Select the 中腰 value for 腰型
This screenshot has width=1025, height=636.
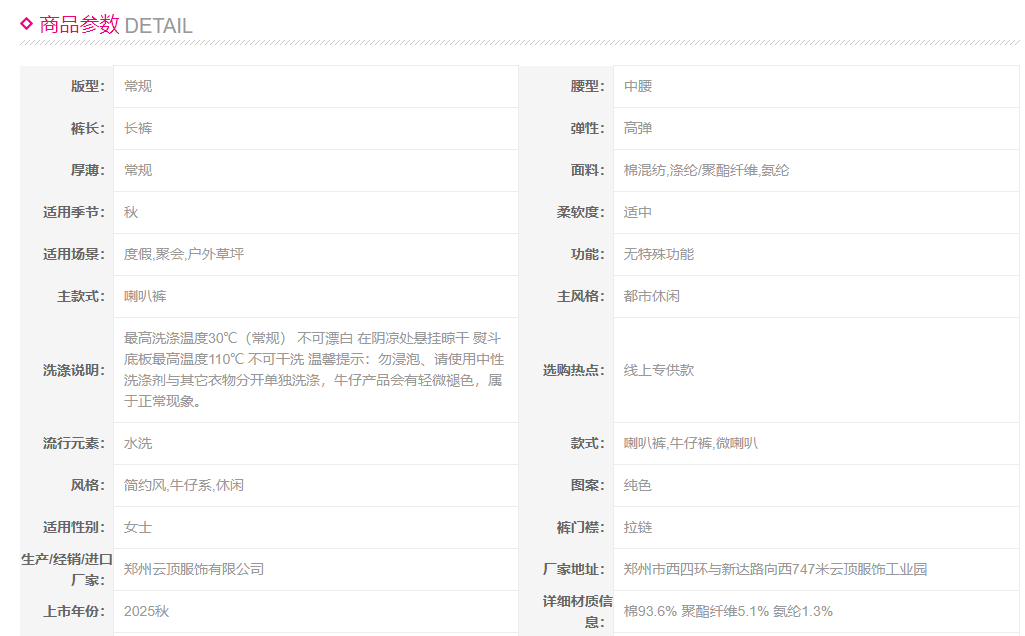tap(638, 86)
